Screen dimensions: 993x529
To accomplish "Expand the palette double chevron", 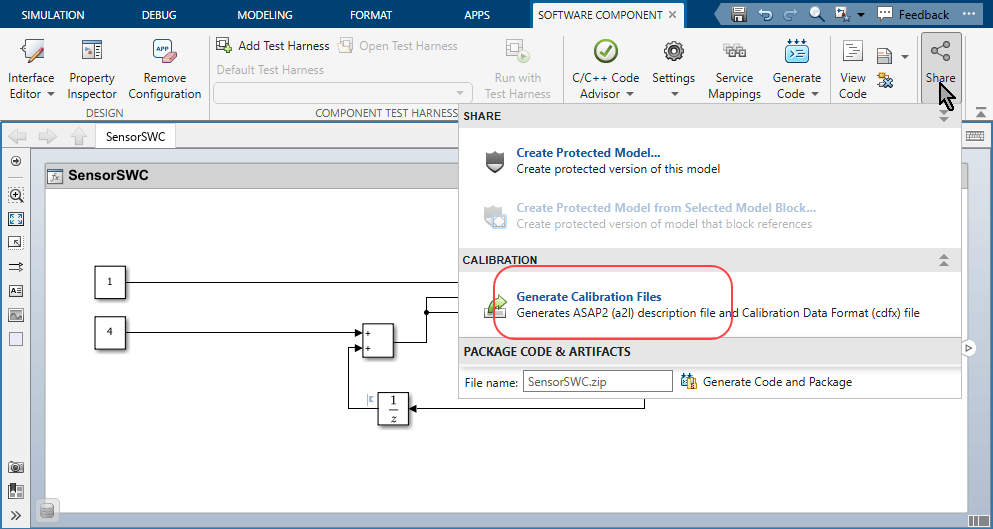I will [x=16, y=515].
